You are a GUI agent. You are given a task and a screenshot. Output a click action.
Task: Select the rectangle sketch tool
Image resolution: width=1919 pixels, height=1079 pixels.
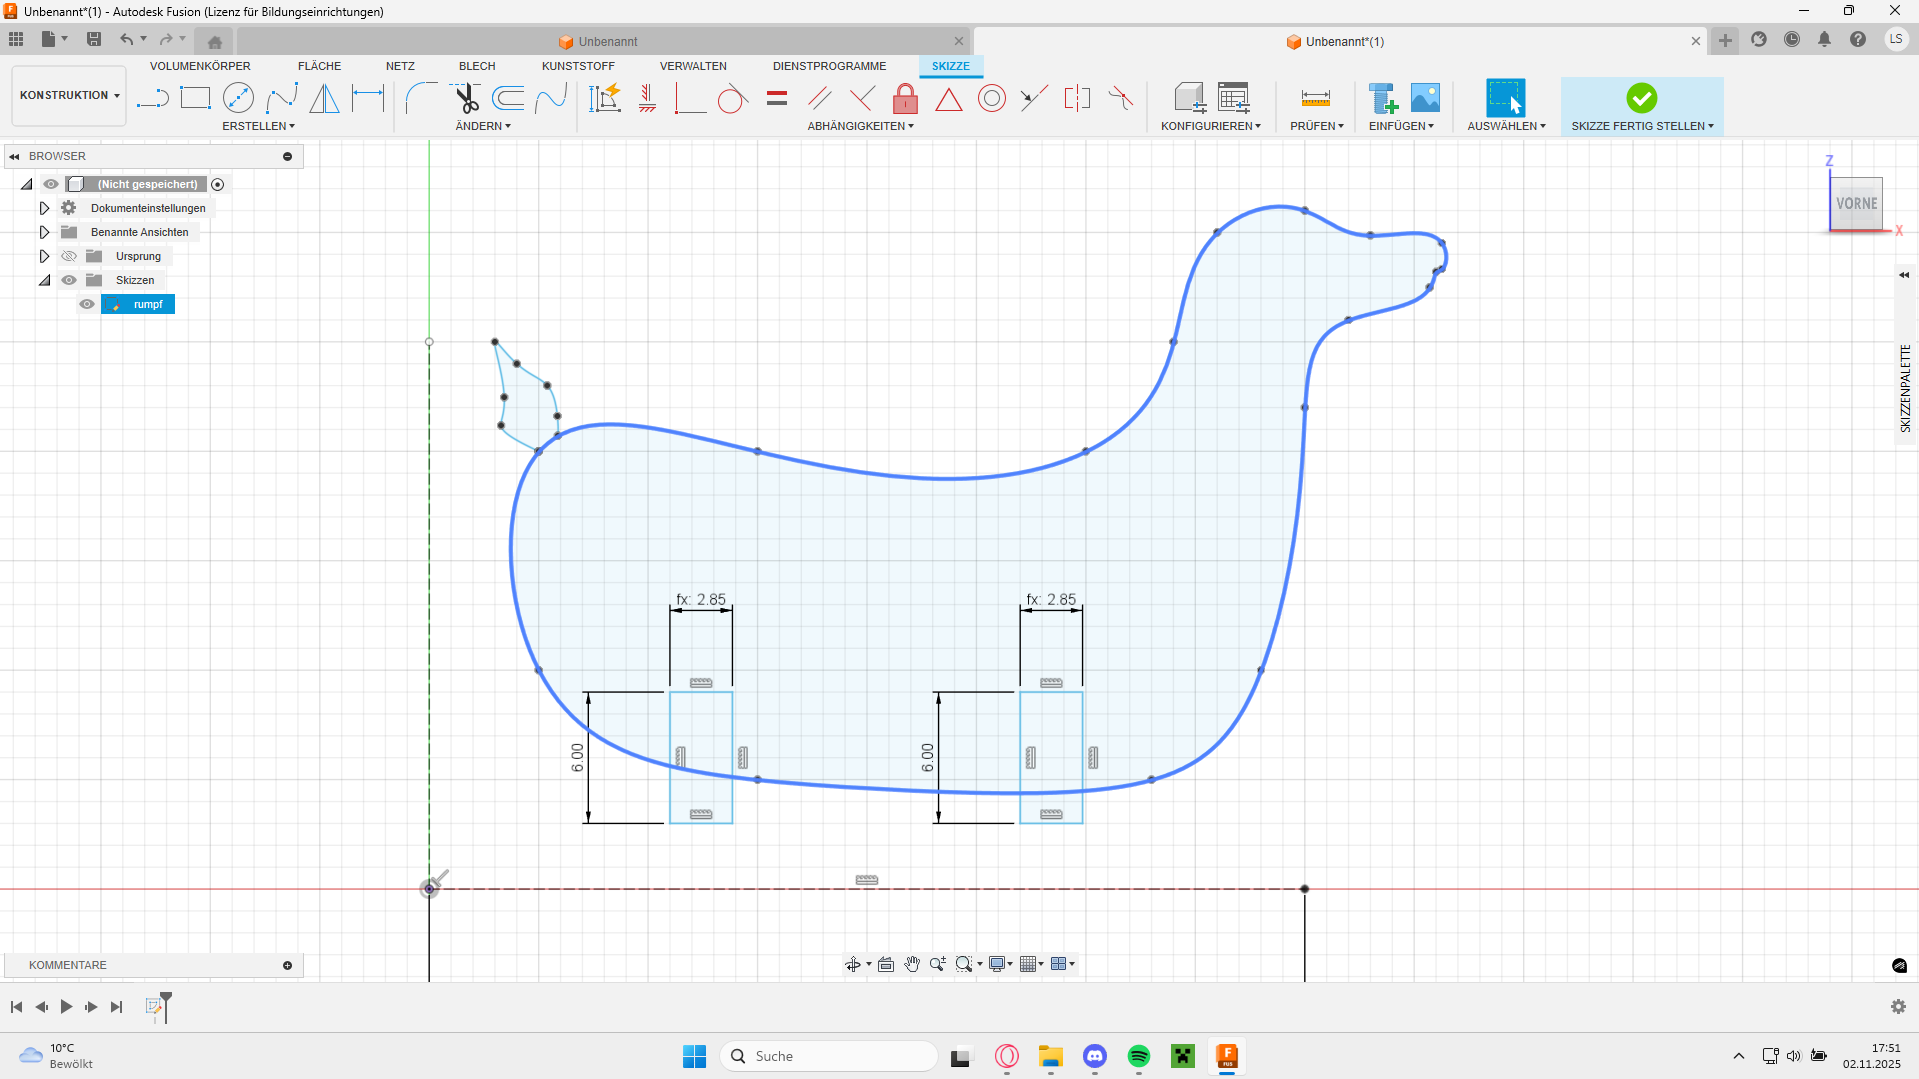click(x=195, y=98)
